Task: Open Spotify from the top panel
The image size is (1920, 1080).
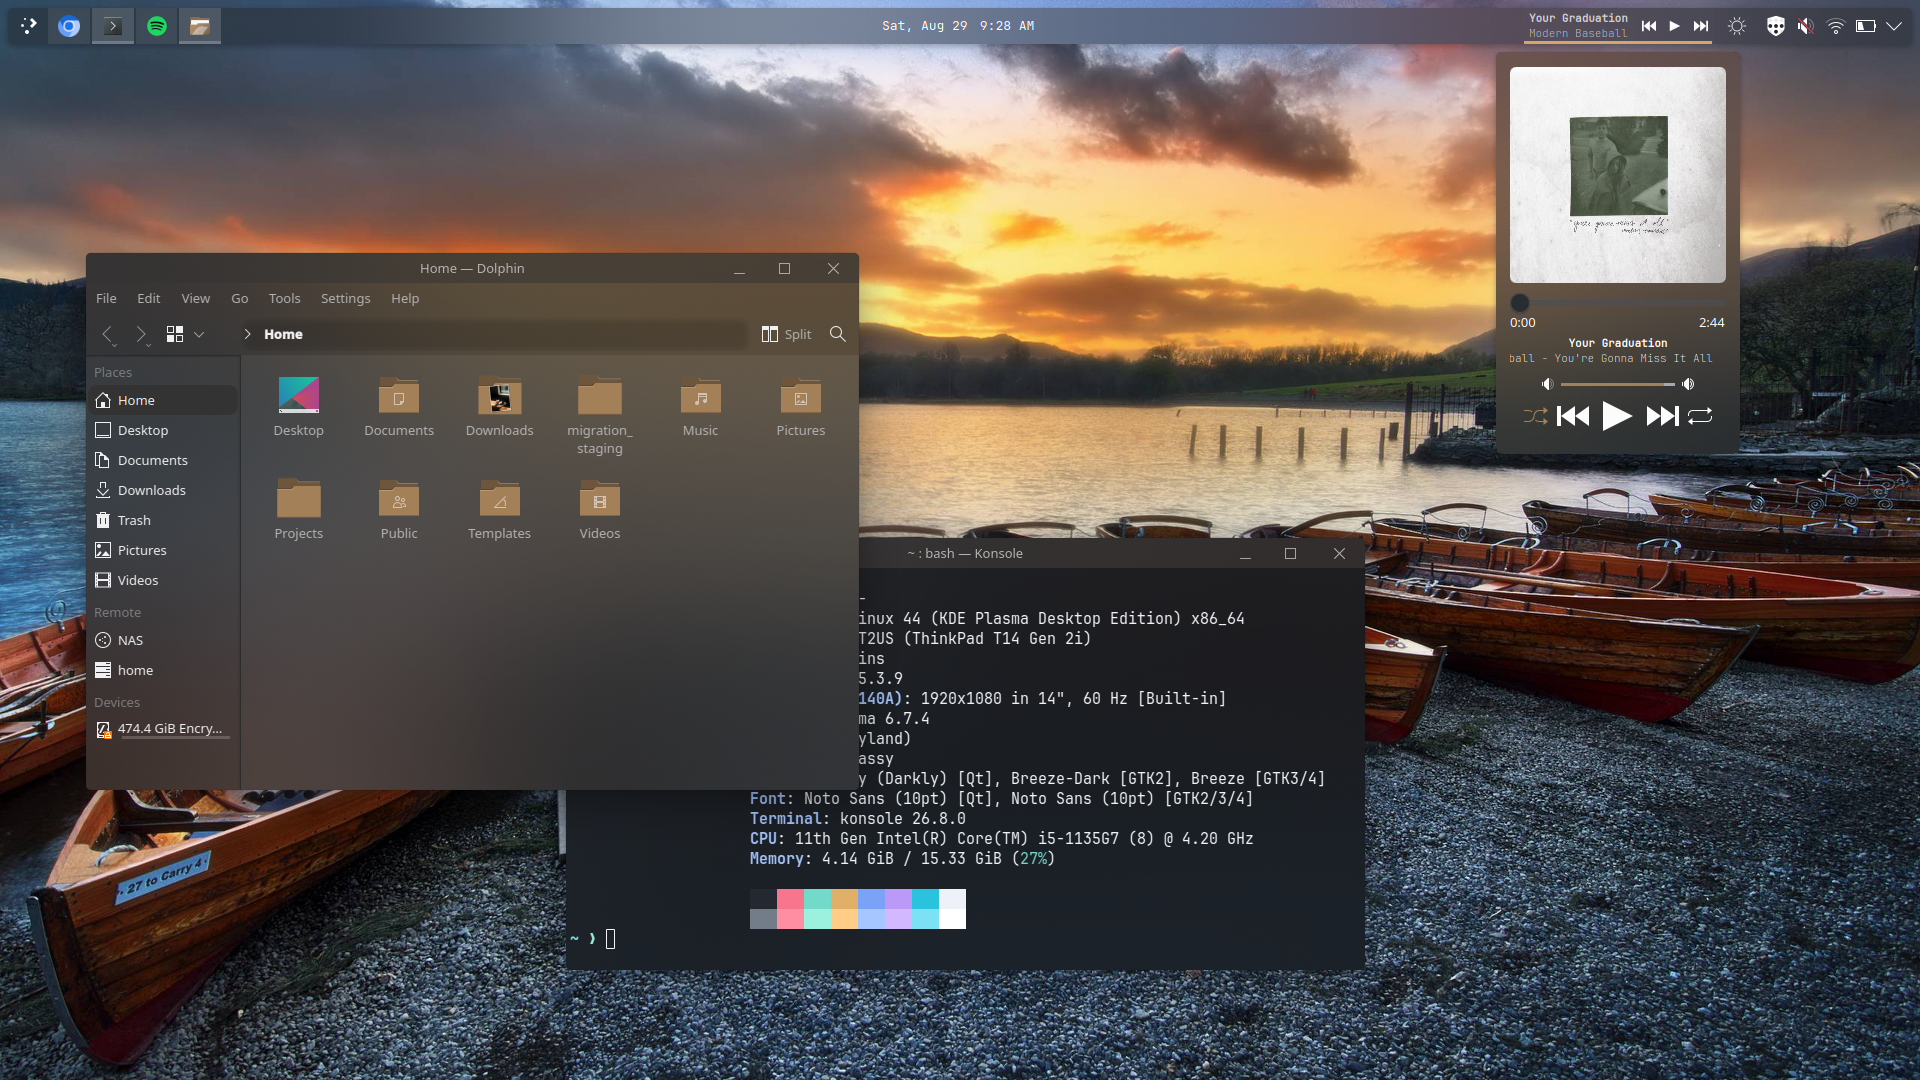Action: (x=157, y=26)
